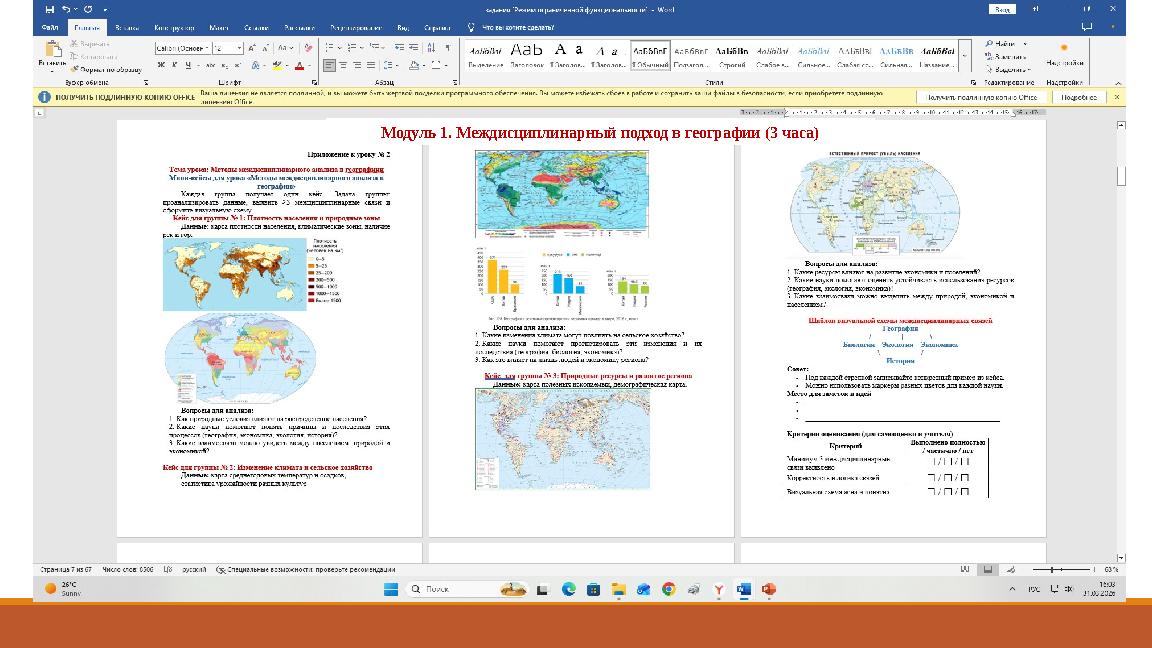Toggle bold formatting

(x=160, y=65)
